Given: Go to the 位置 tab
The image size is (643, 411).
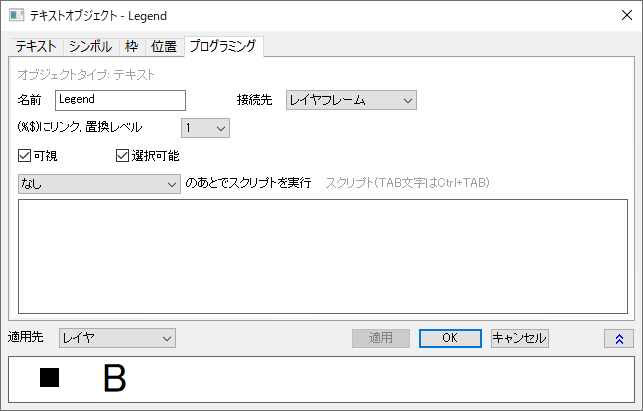Looking at the screenshot, I should click(x=164, y=46).
